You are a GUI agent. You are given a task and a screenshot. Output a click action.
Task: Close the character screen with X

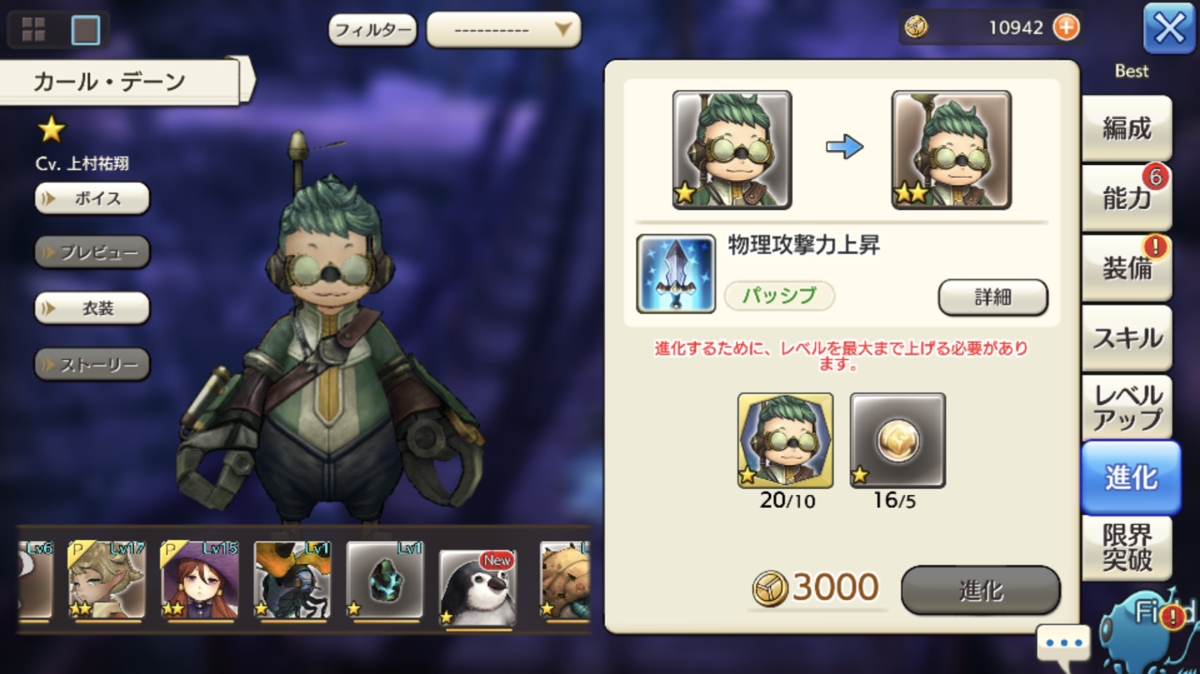click(1168, 28)
